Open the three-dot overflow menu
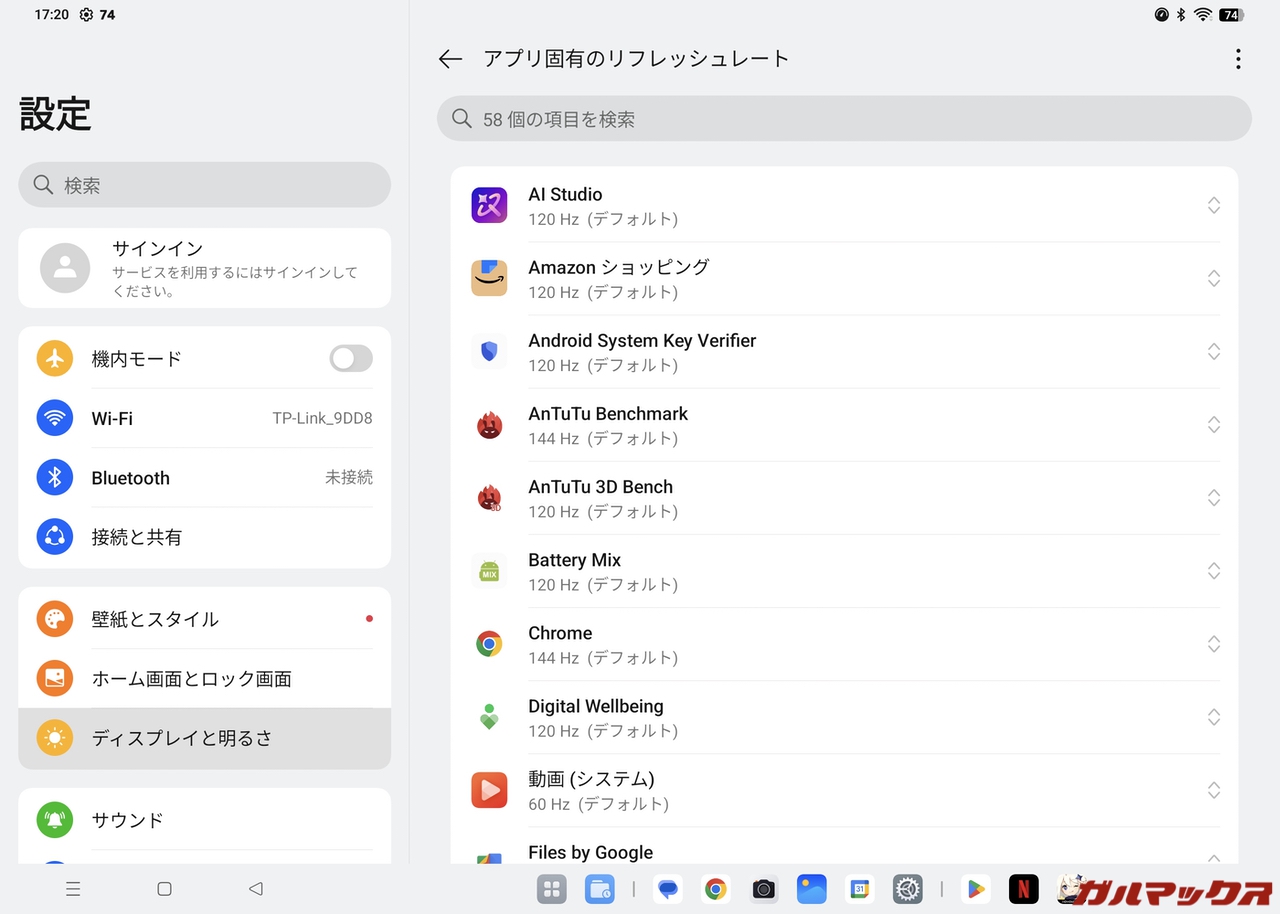Screen dimensions: 1280x914 (1237, 59)
